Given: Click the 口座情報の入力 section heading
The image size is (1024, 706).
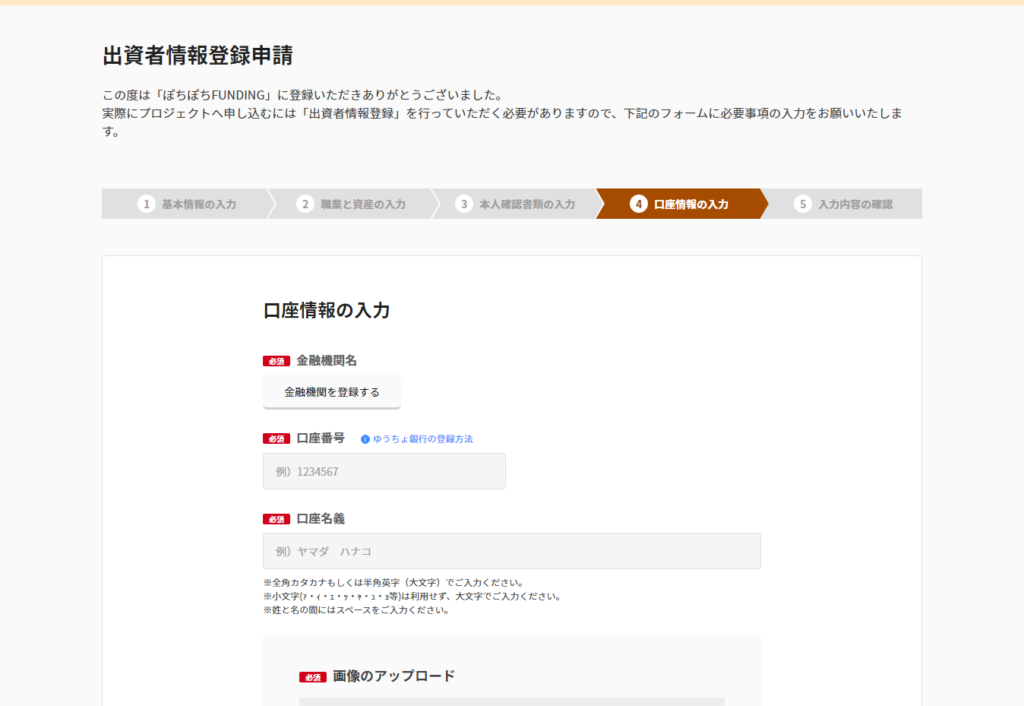Looking at the screenshot, I should pos(327,310).
